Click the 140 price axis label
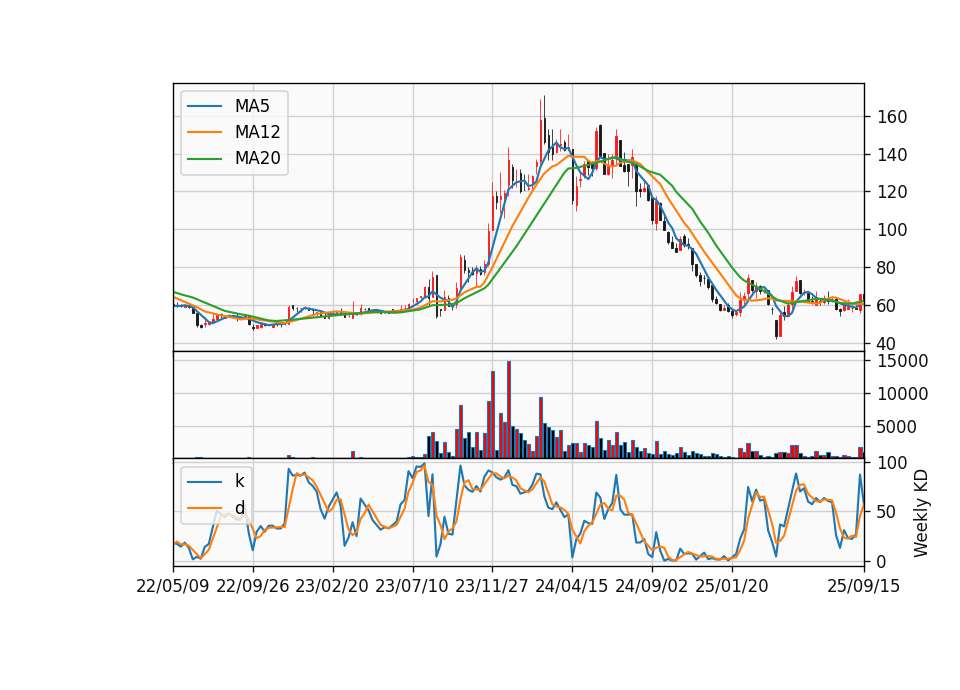Viewport: 960px width, 690px height. coord(892,155)
